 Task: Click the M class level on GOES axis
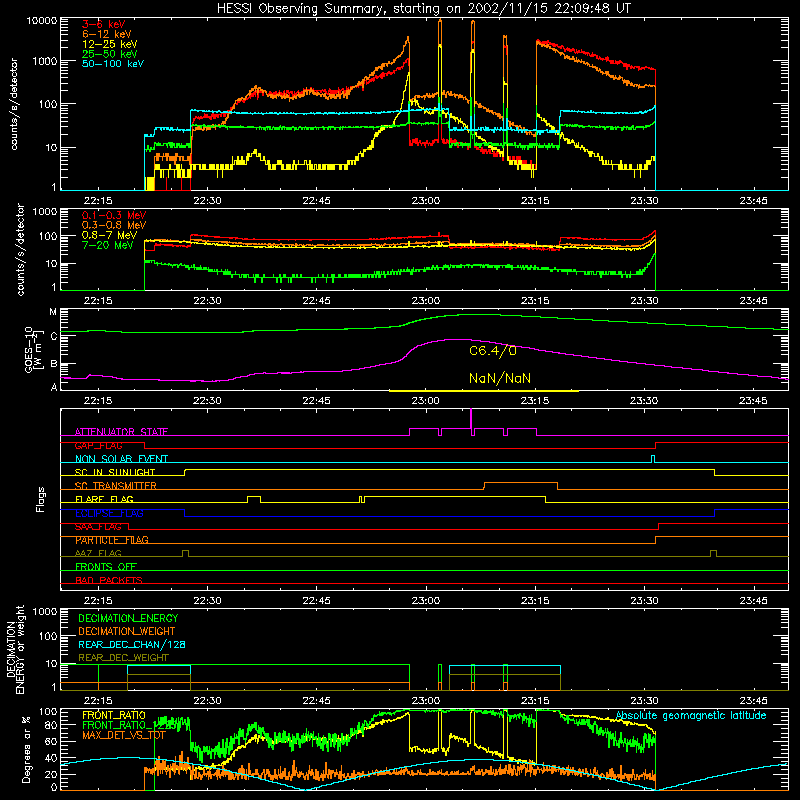pos(53,312)
